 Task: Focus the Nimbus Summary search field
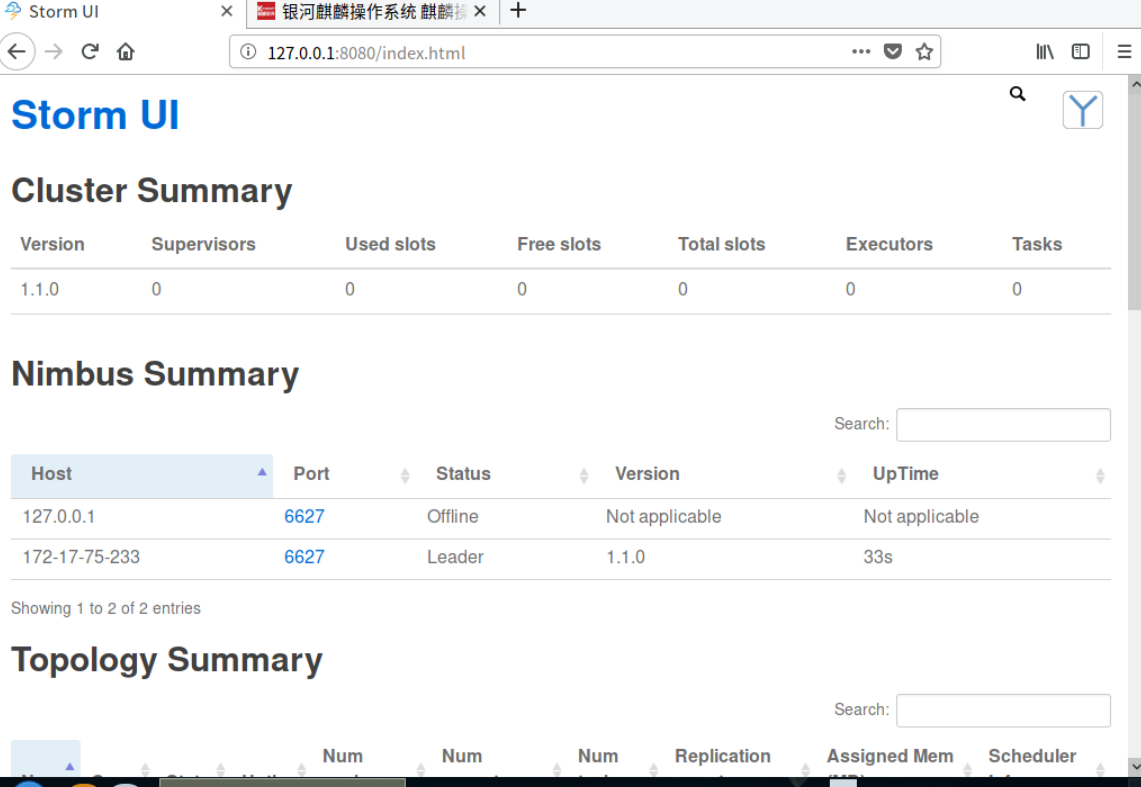tap(1003, 425)
